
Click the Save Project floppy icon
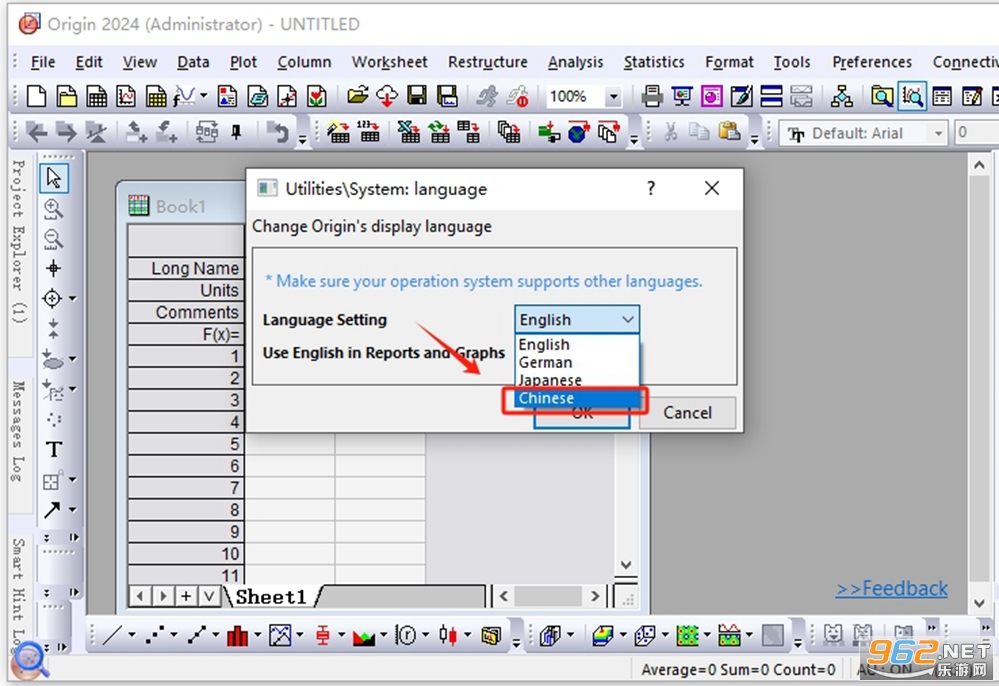(x=417, y=97)
